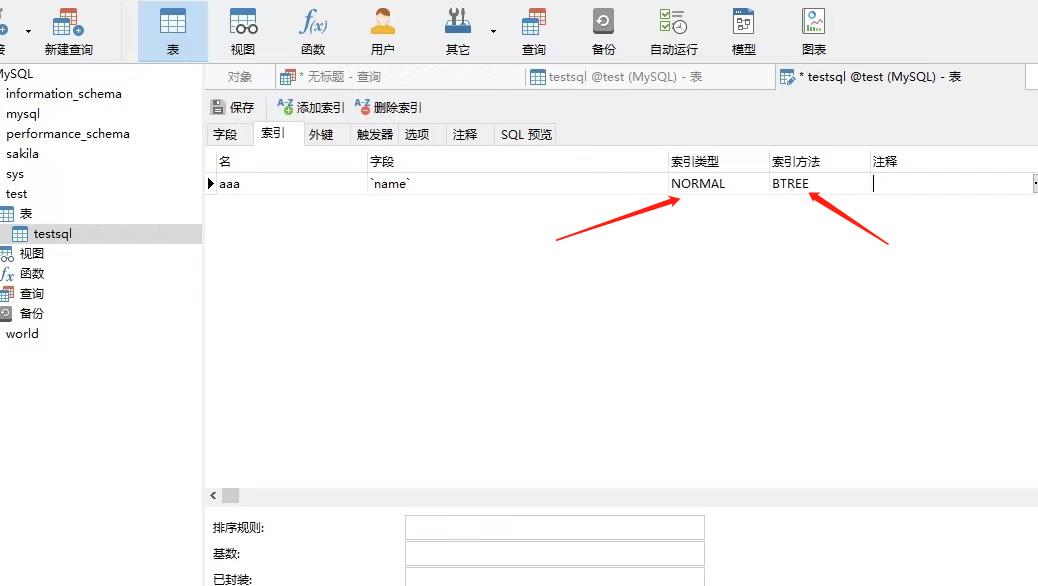Select the information_schema database

(64, 94)
